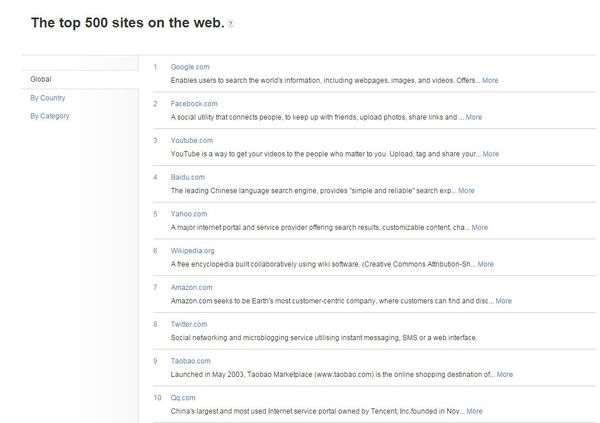
Task: Open the Qq.com site link
Action: (183, 398)
